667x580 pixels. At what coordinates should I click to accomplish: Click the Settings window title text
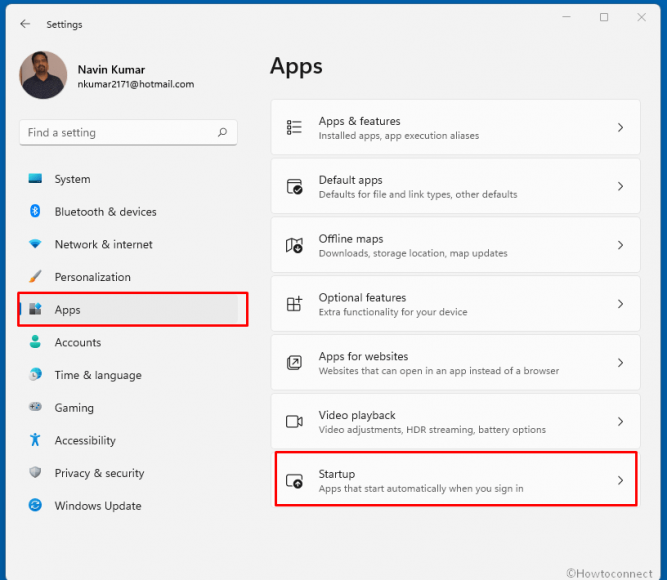click(64, 25)
